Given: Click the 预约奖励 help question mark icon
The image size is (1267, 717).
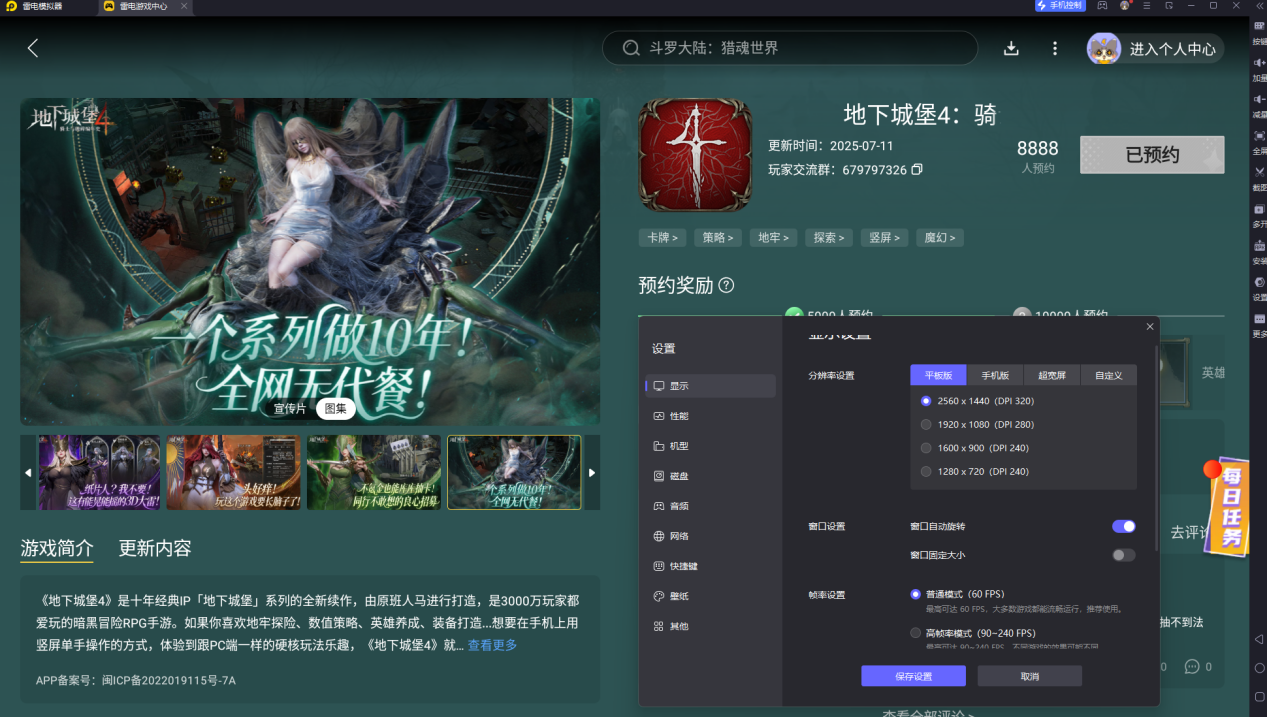Looking at the screenshot, I should coord(726,285).
